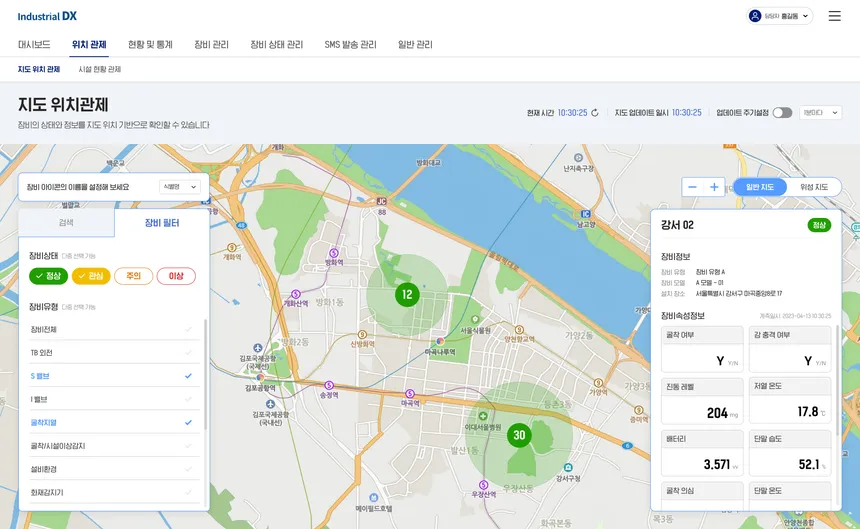Open the 홍길동 user account dropdown
This screenshot has width=860, height=529.
(x=779, y=16)
